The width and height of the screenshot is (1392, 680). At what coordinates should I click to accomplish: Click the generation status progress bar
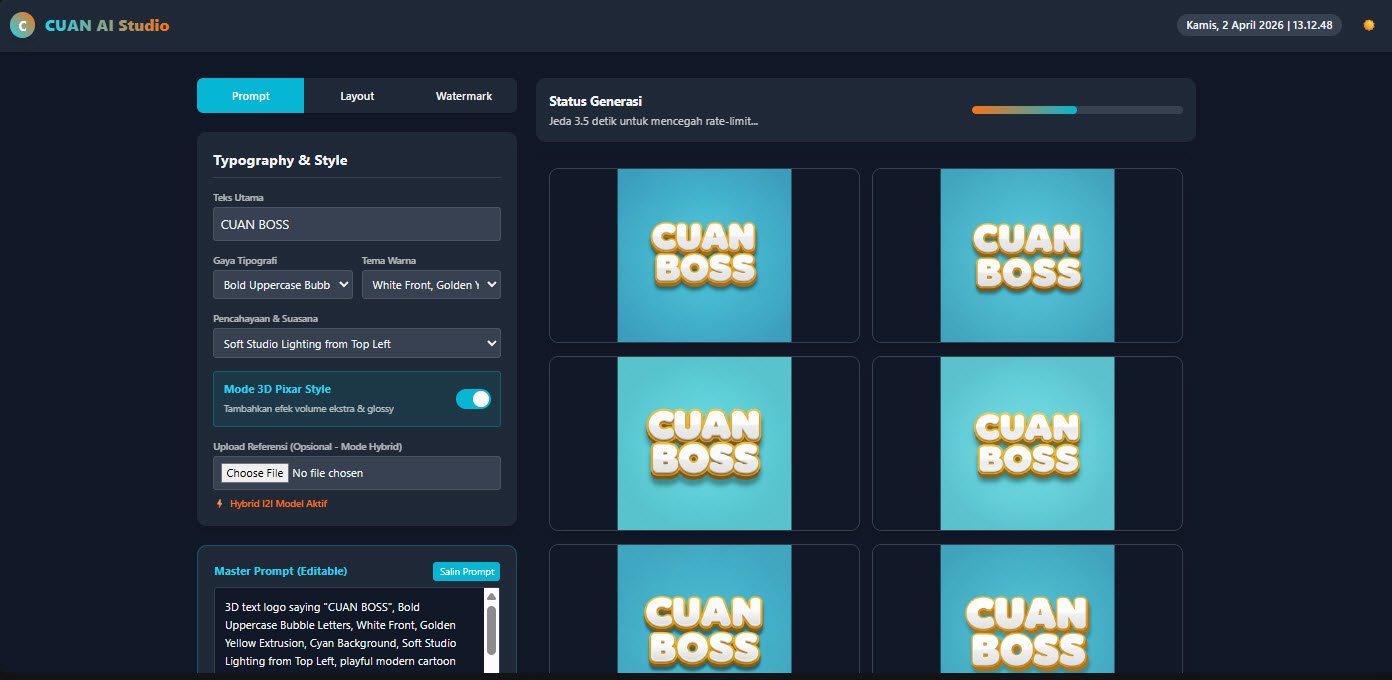(1077, 110)
